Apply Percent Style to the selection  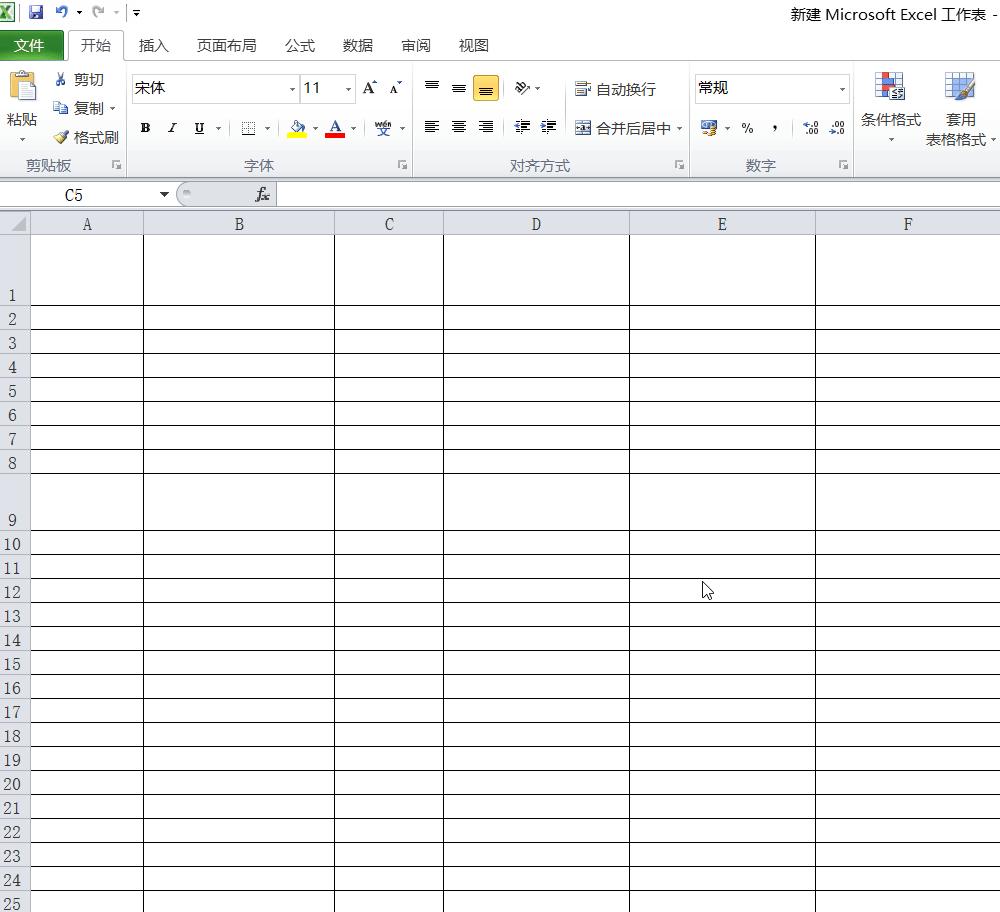[746, 128]
